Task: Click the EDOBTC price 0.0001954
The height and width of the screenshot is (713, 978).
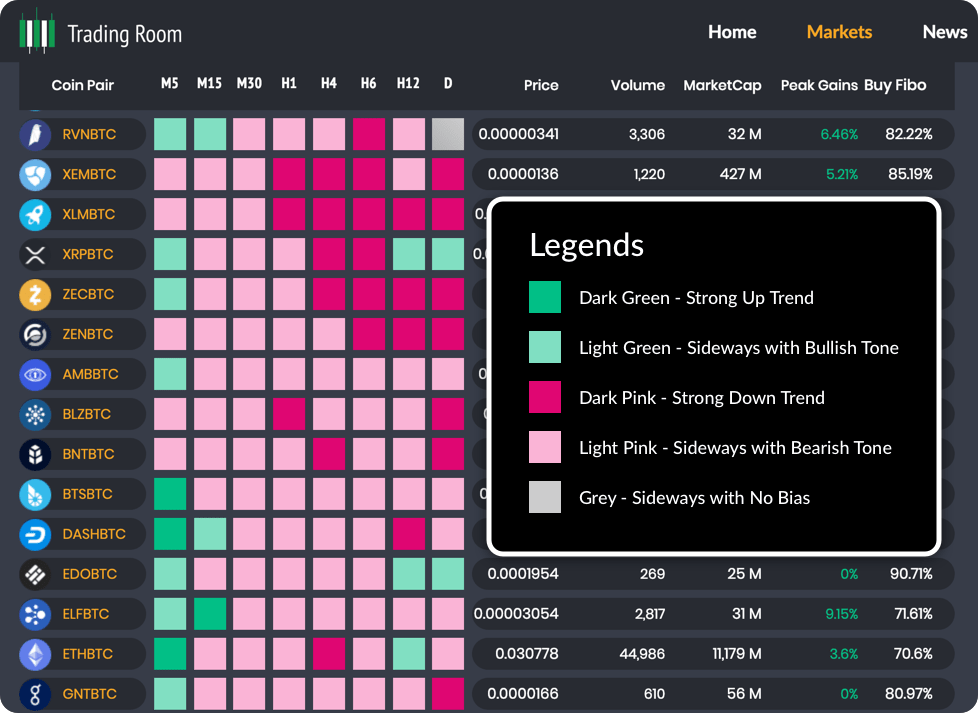Action: [x=523, y=574]
